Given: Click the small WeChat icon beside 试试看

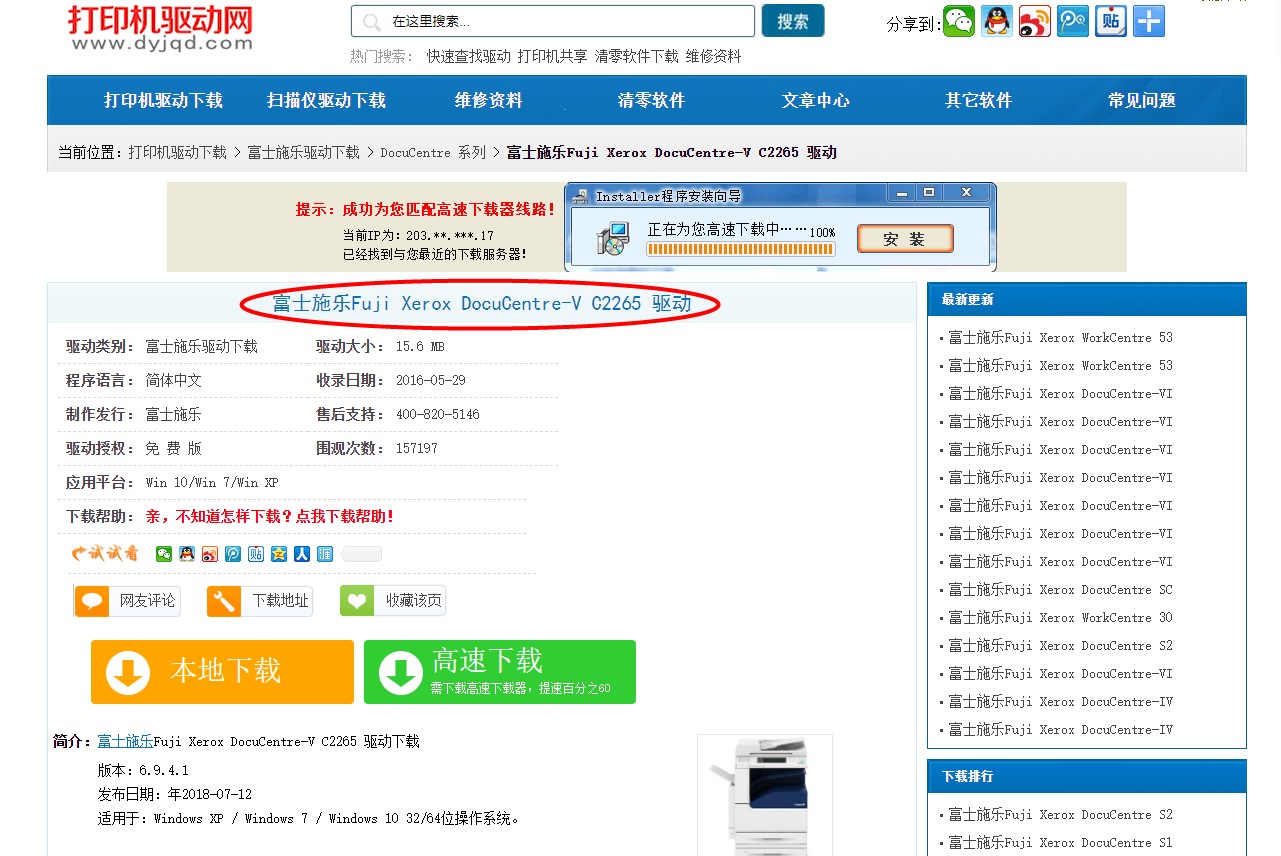Looking at the screenshot, I should [164, 554].
